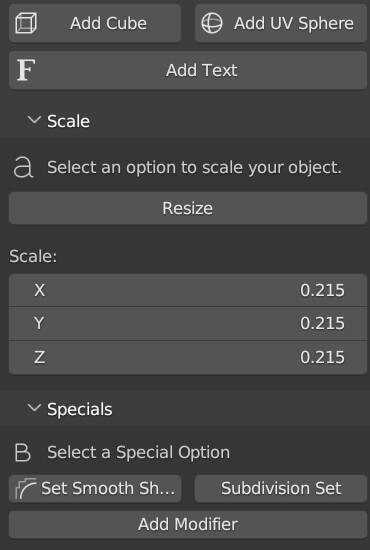
Task: Click the X scale value field
Action: 188,290
